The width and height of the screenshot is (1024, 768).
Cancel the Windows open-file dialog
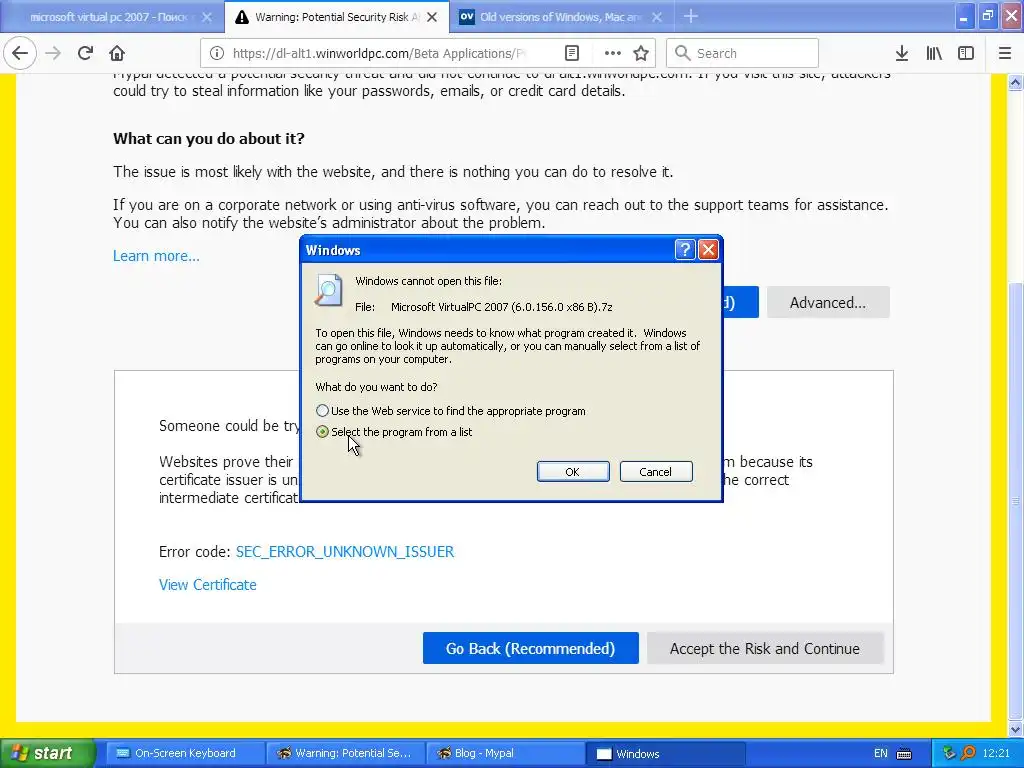656,472
